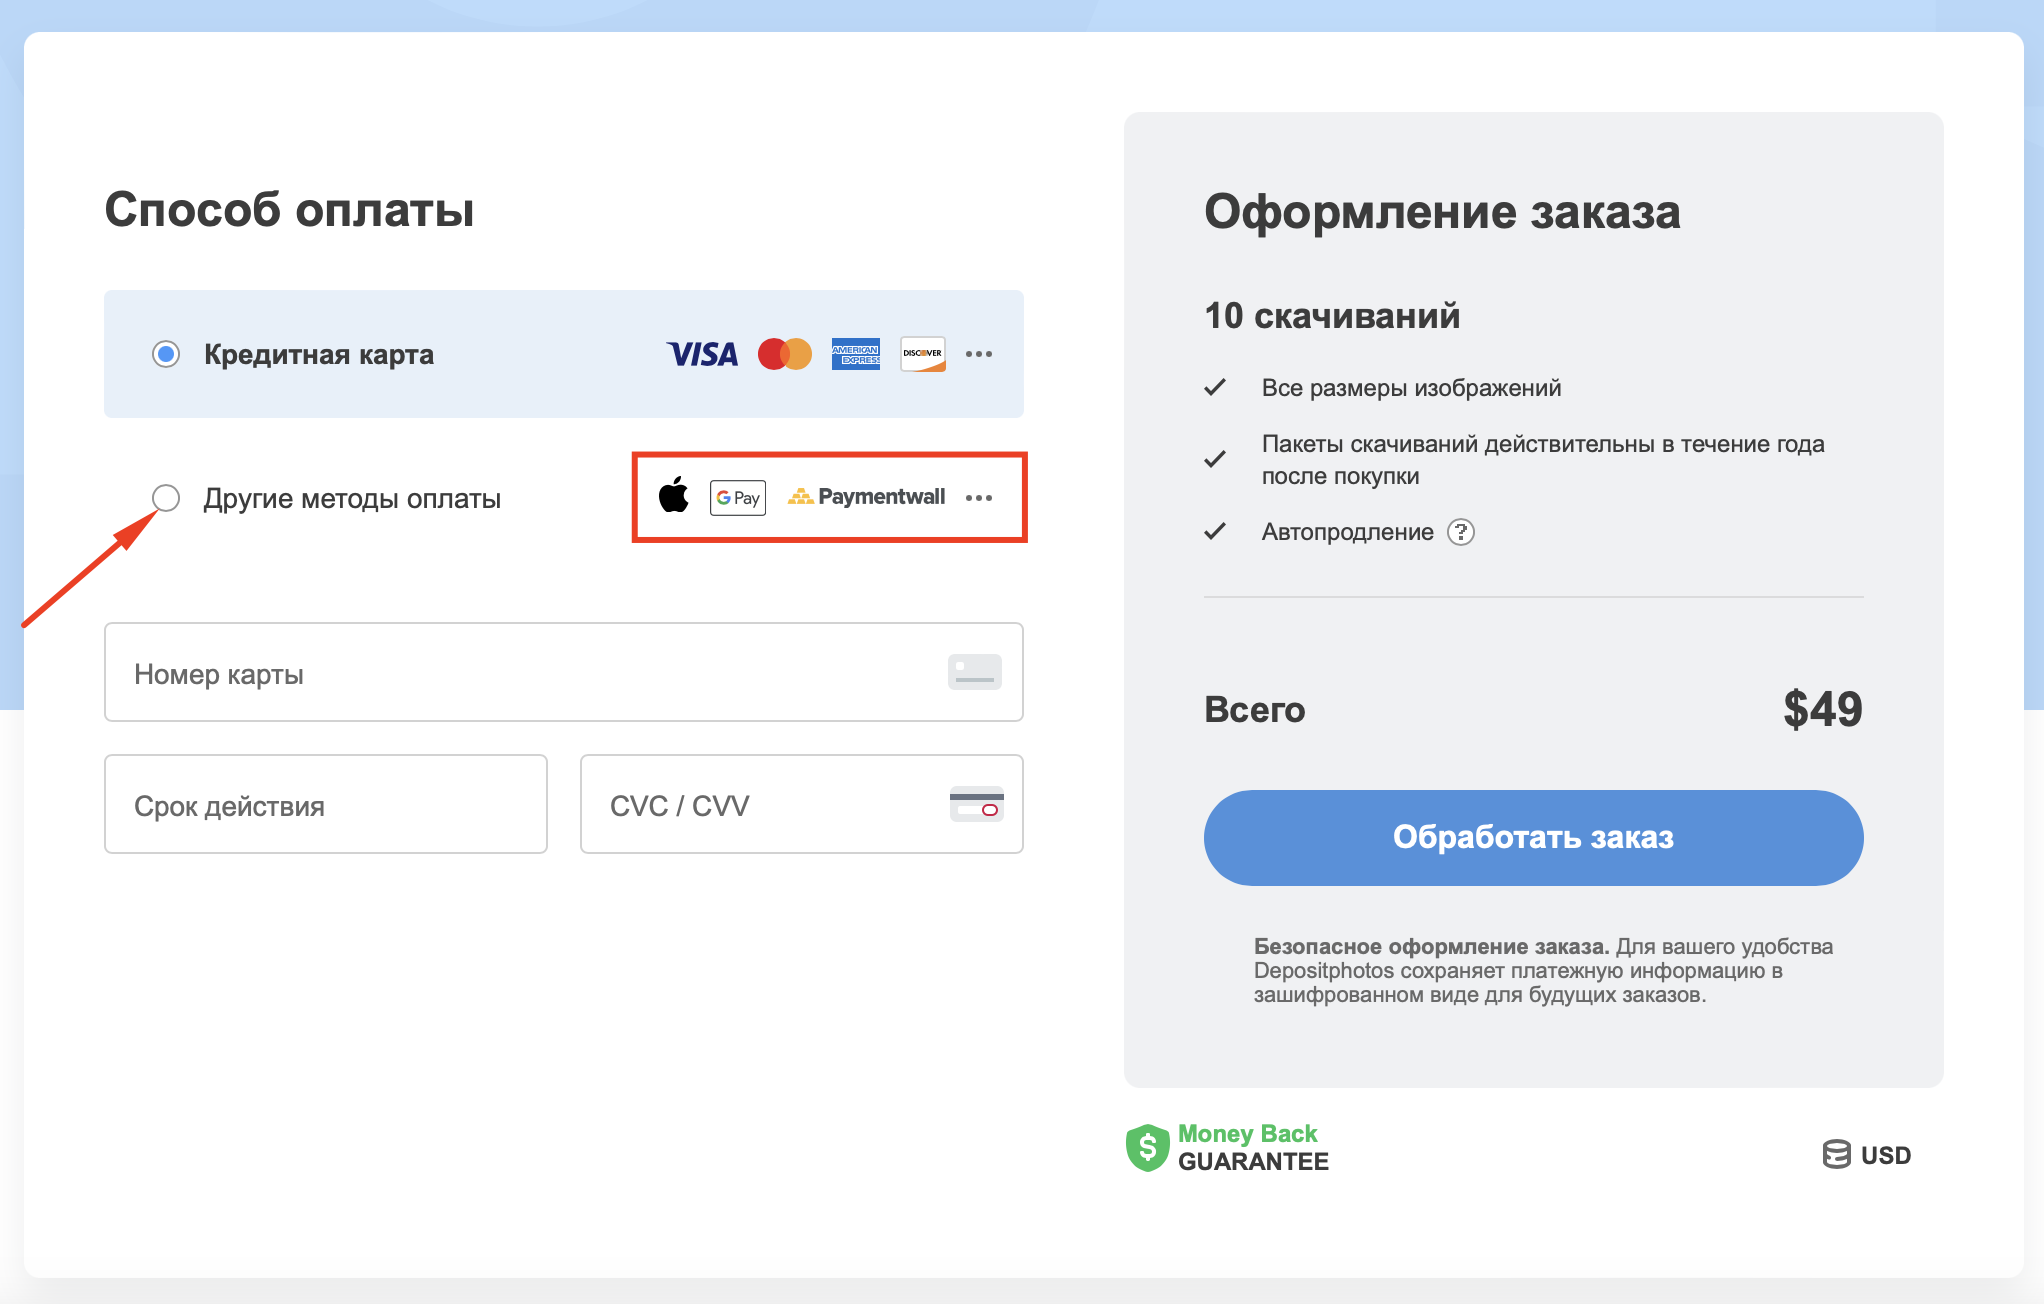Select the American Express icon

(855, 354)
